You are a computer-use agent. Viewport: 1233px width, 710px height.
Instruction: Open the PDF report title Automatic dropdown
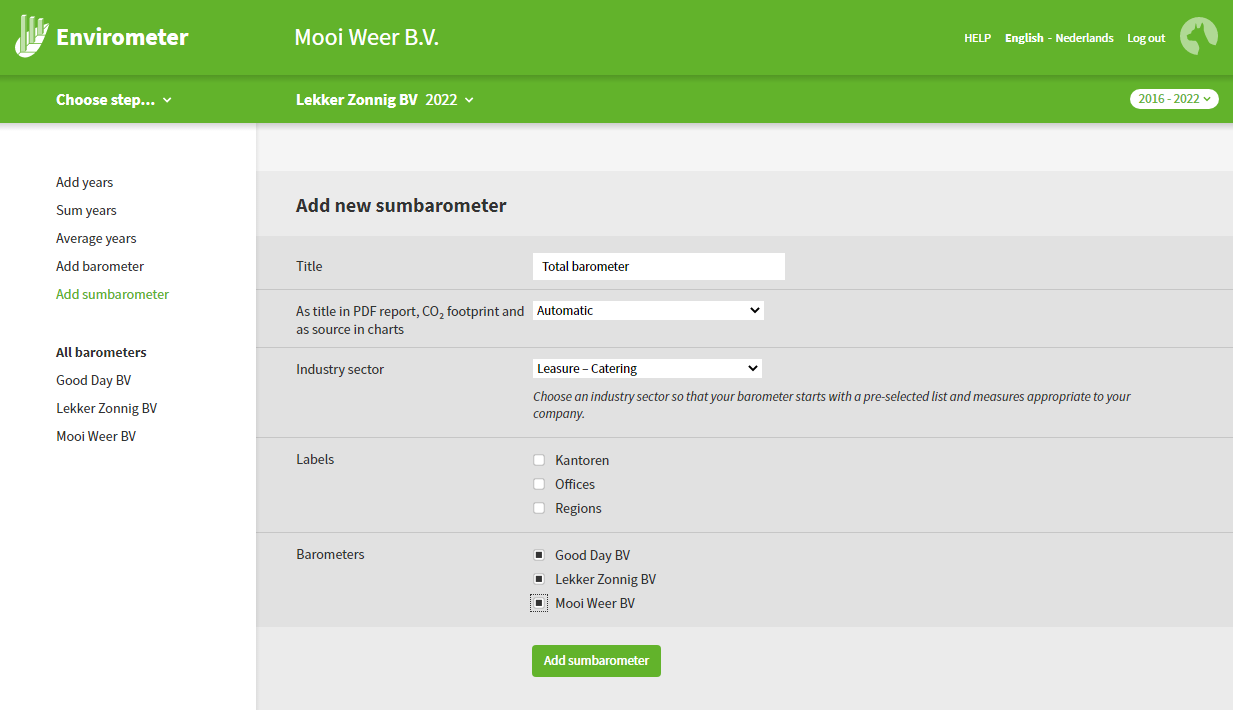(648, 311)
